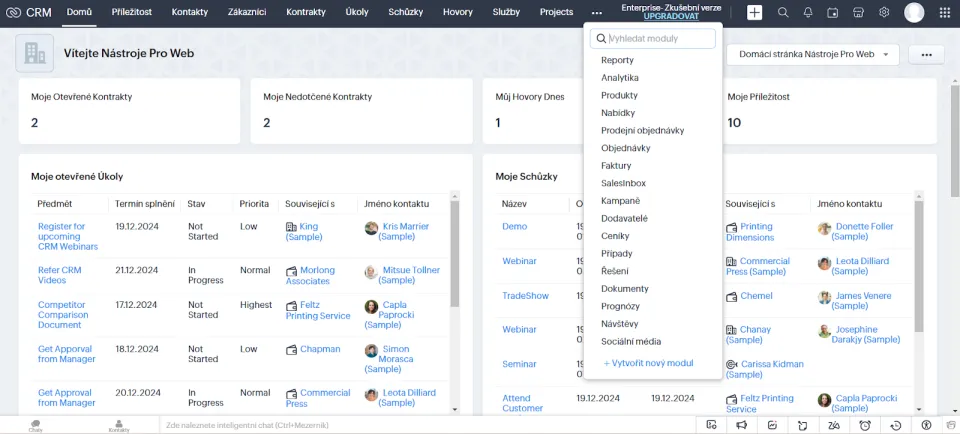Open the Zia assistant icon
Screen dimensions: 960x434
[834, 425]
